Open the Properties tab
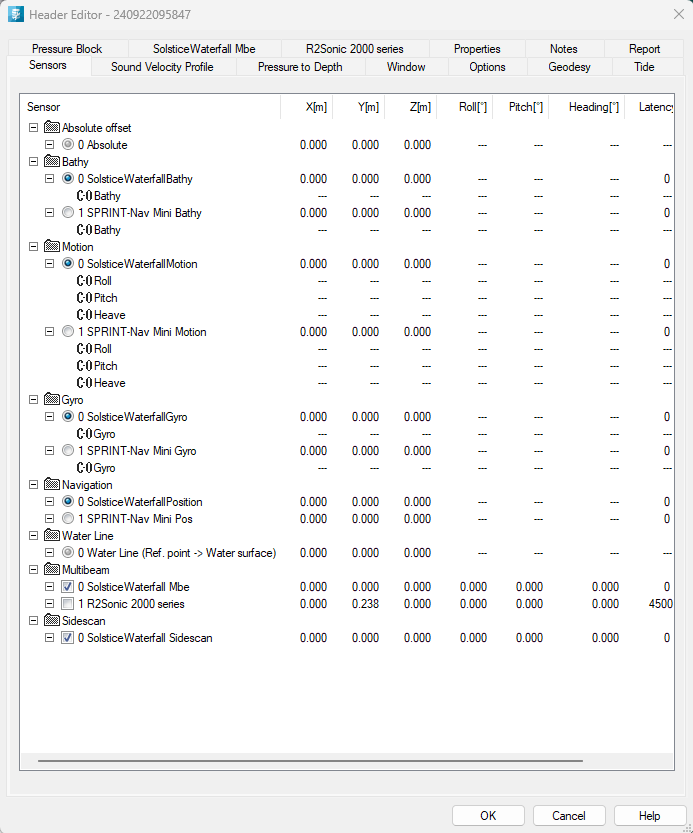 tap(477, 49)
